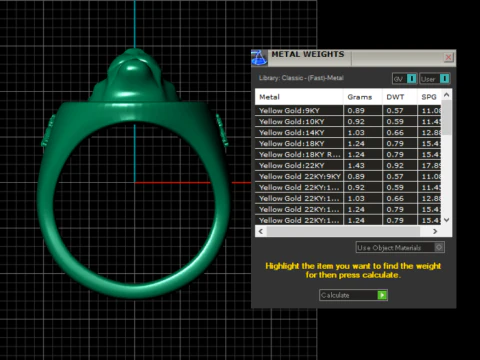Click DWT value 0.92
This screenshot has height=360, width=480.
[x=395, y=166]
